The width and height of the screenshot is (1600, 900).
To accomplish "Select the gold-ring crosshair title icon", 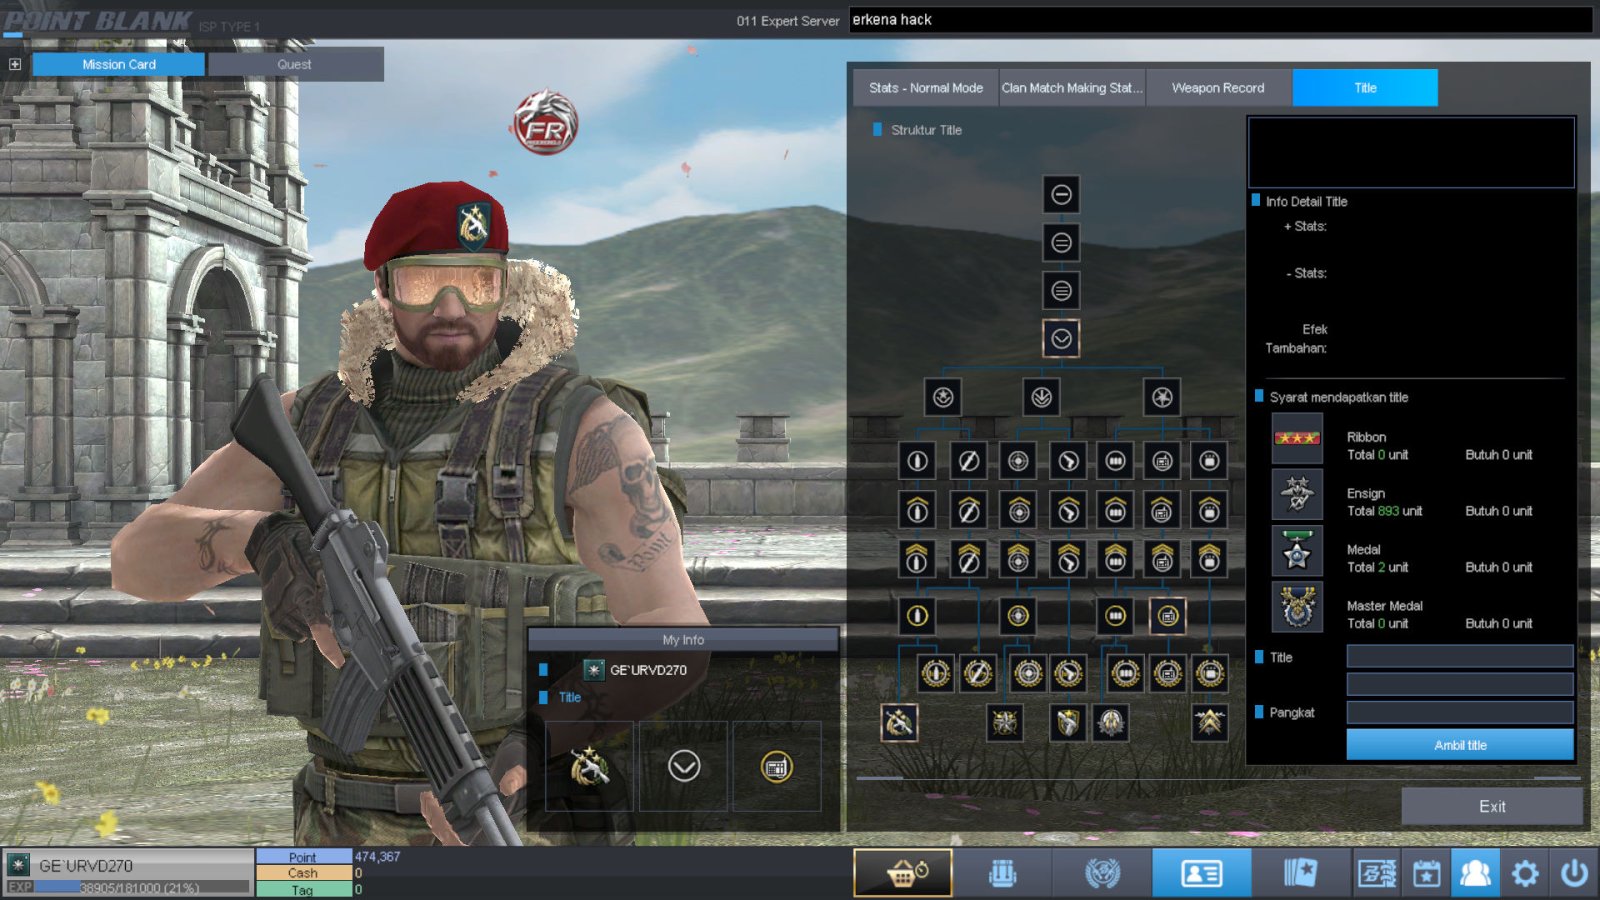I will tap(1018, 616).
